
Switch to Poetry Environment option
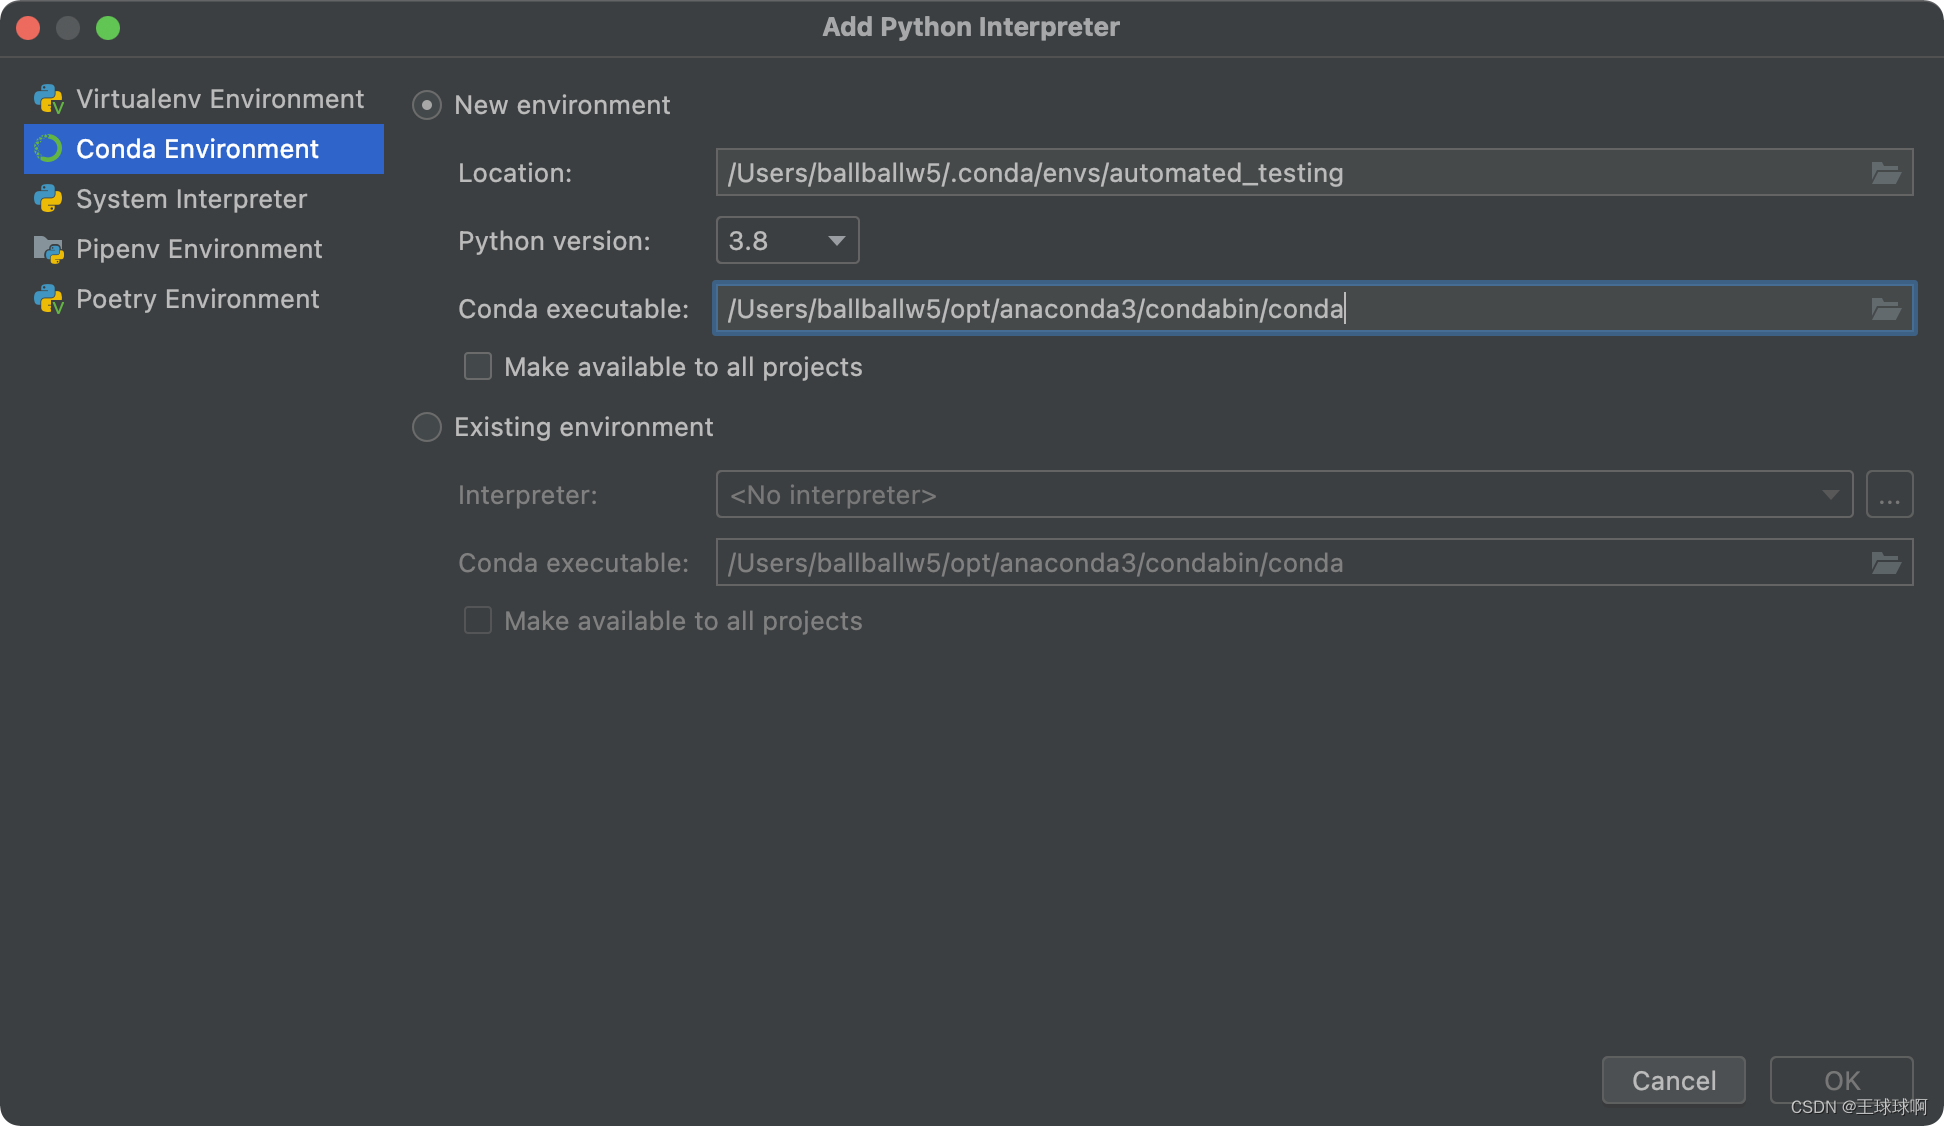[x=198, y=299]
